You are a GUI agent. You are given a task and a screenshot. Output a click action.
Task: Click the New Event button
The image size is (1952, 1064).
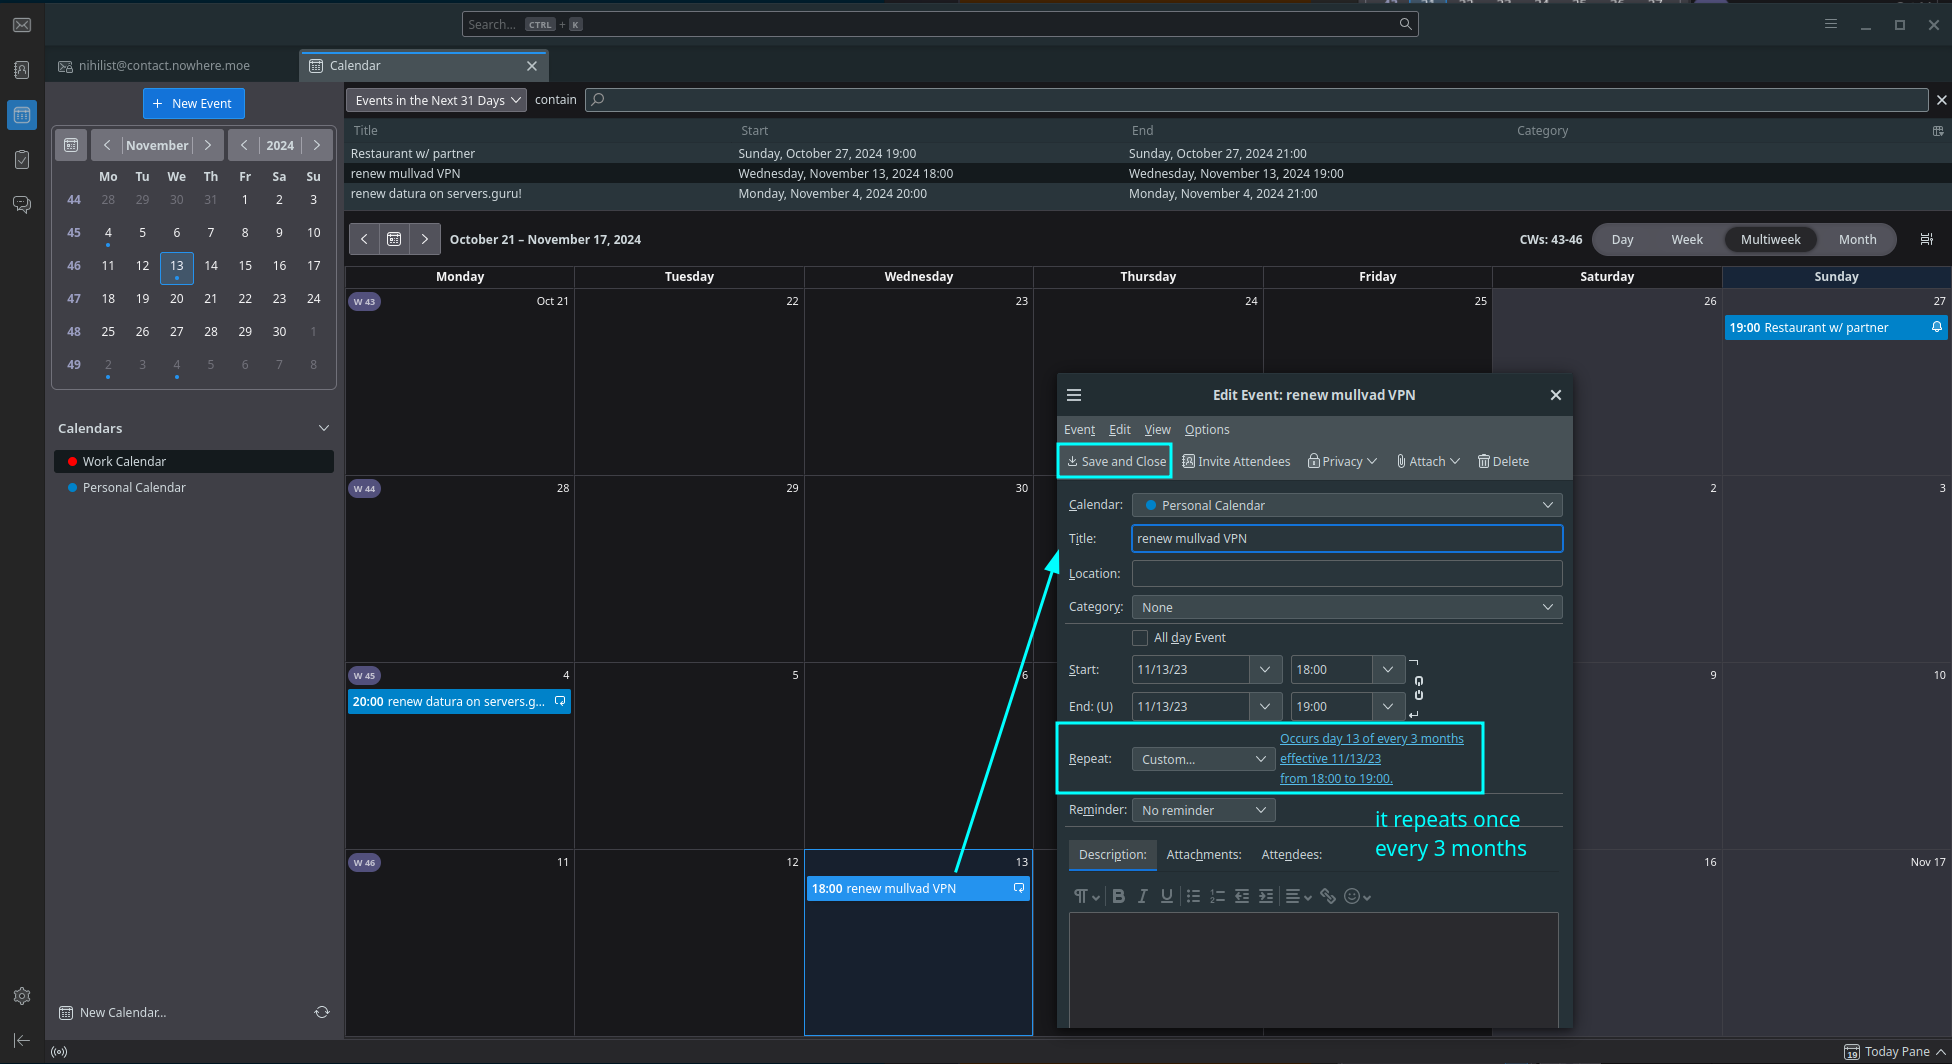[193, 103]
